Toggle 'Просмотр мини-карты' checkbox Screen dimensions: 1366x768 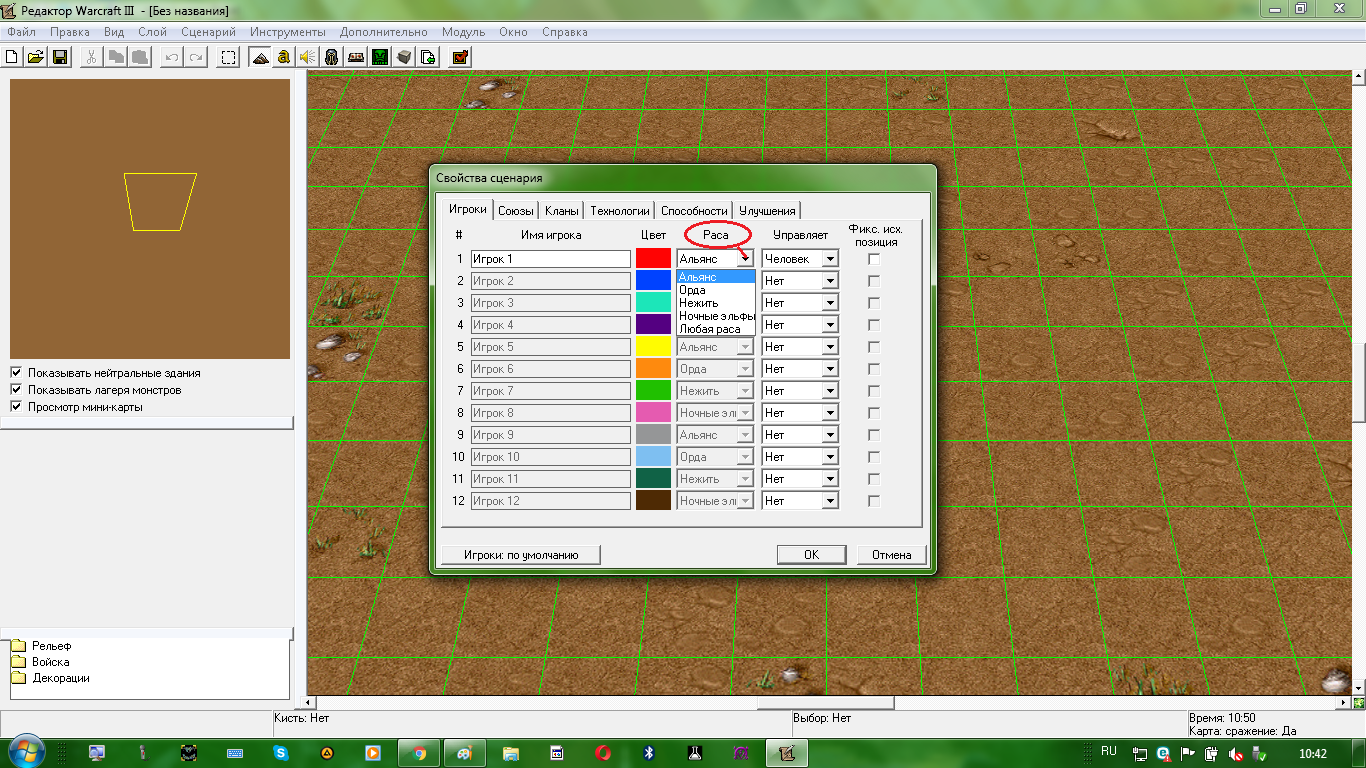pyautogui.click(x=16, y=407)
